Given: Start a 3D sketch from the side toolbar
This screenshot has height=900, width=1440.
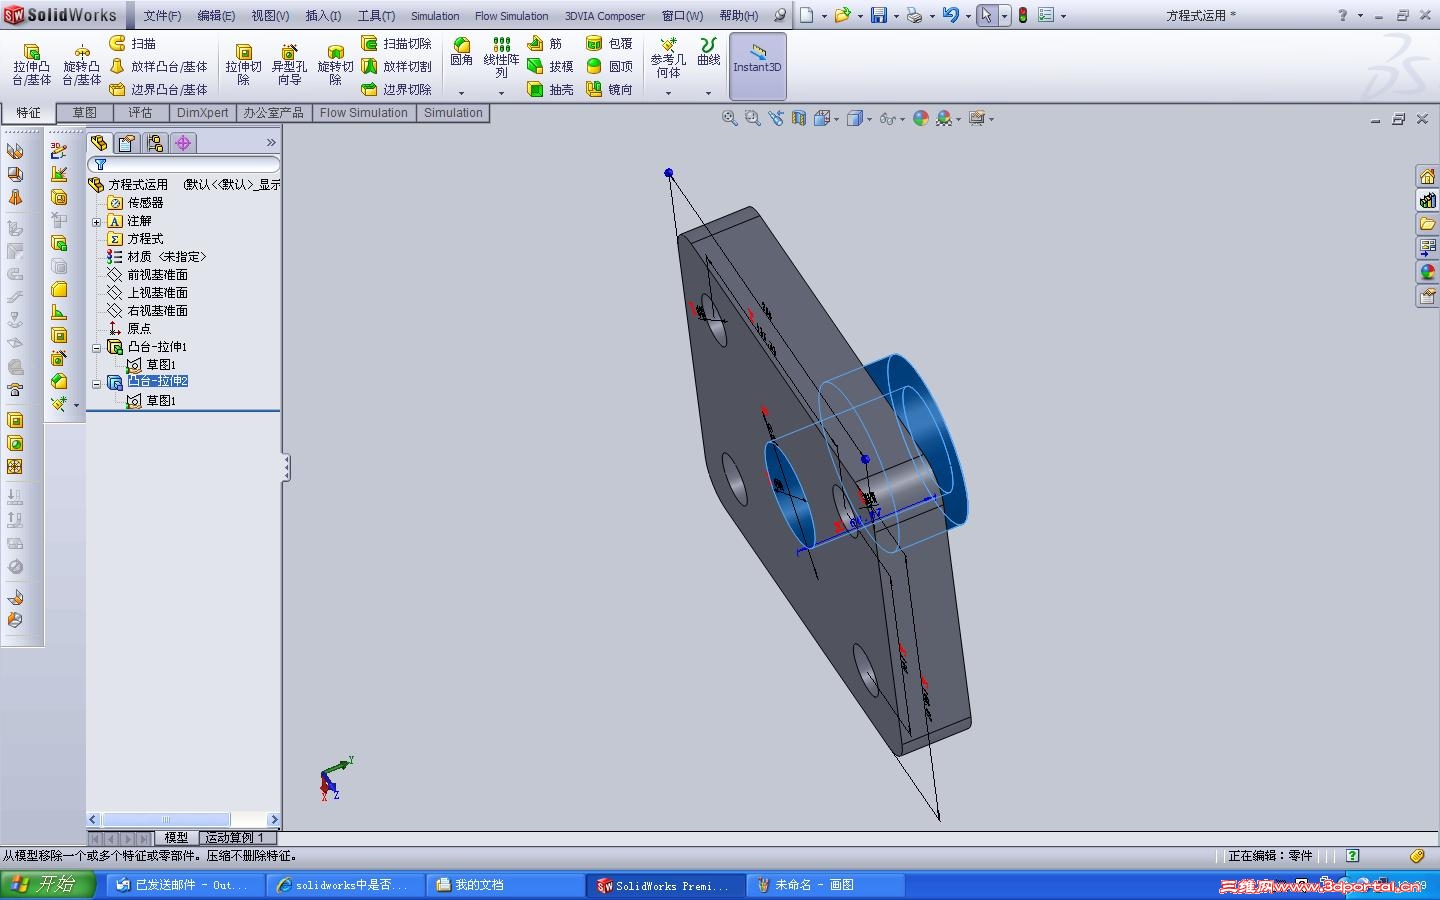Looking at the screenshot, I should (x=59, y=151).
